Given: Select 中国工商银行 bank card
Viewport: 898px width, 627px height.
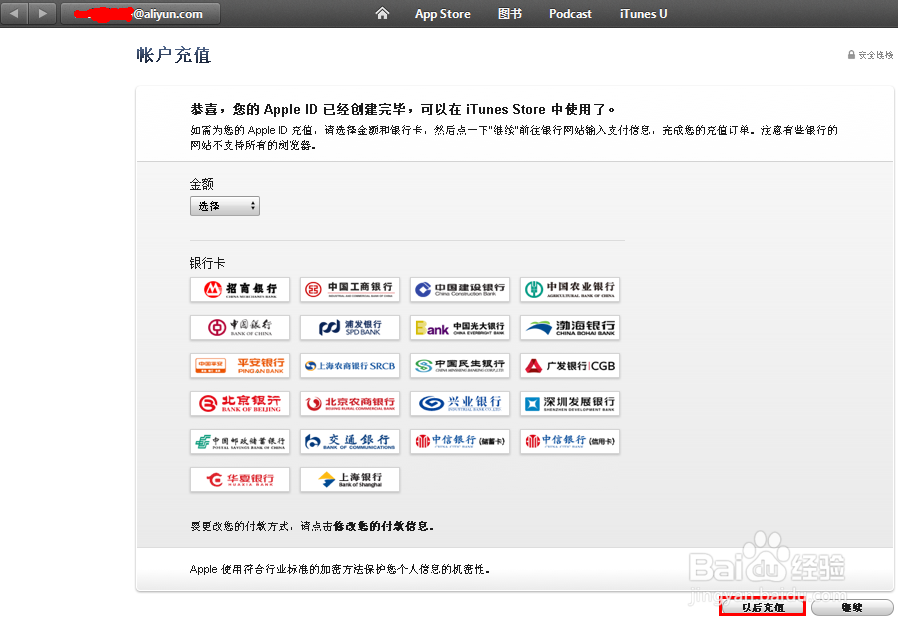Looking at the screenshot, I should tap(350, 289).
